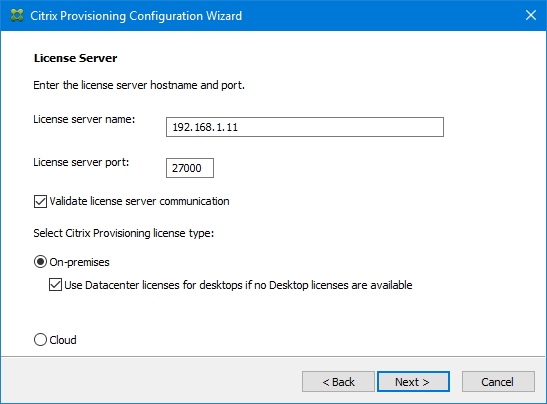The image size is (547, 404).
Task: Click the 'License Server' heading text
Action: click(x=75, y=58)
